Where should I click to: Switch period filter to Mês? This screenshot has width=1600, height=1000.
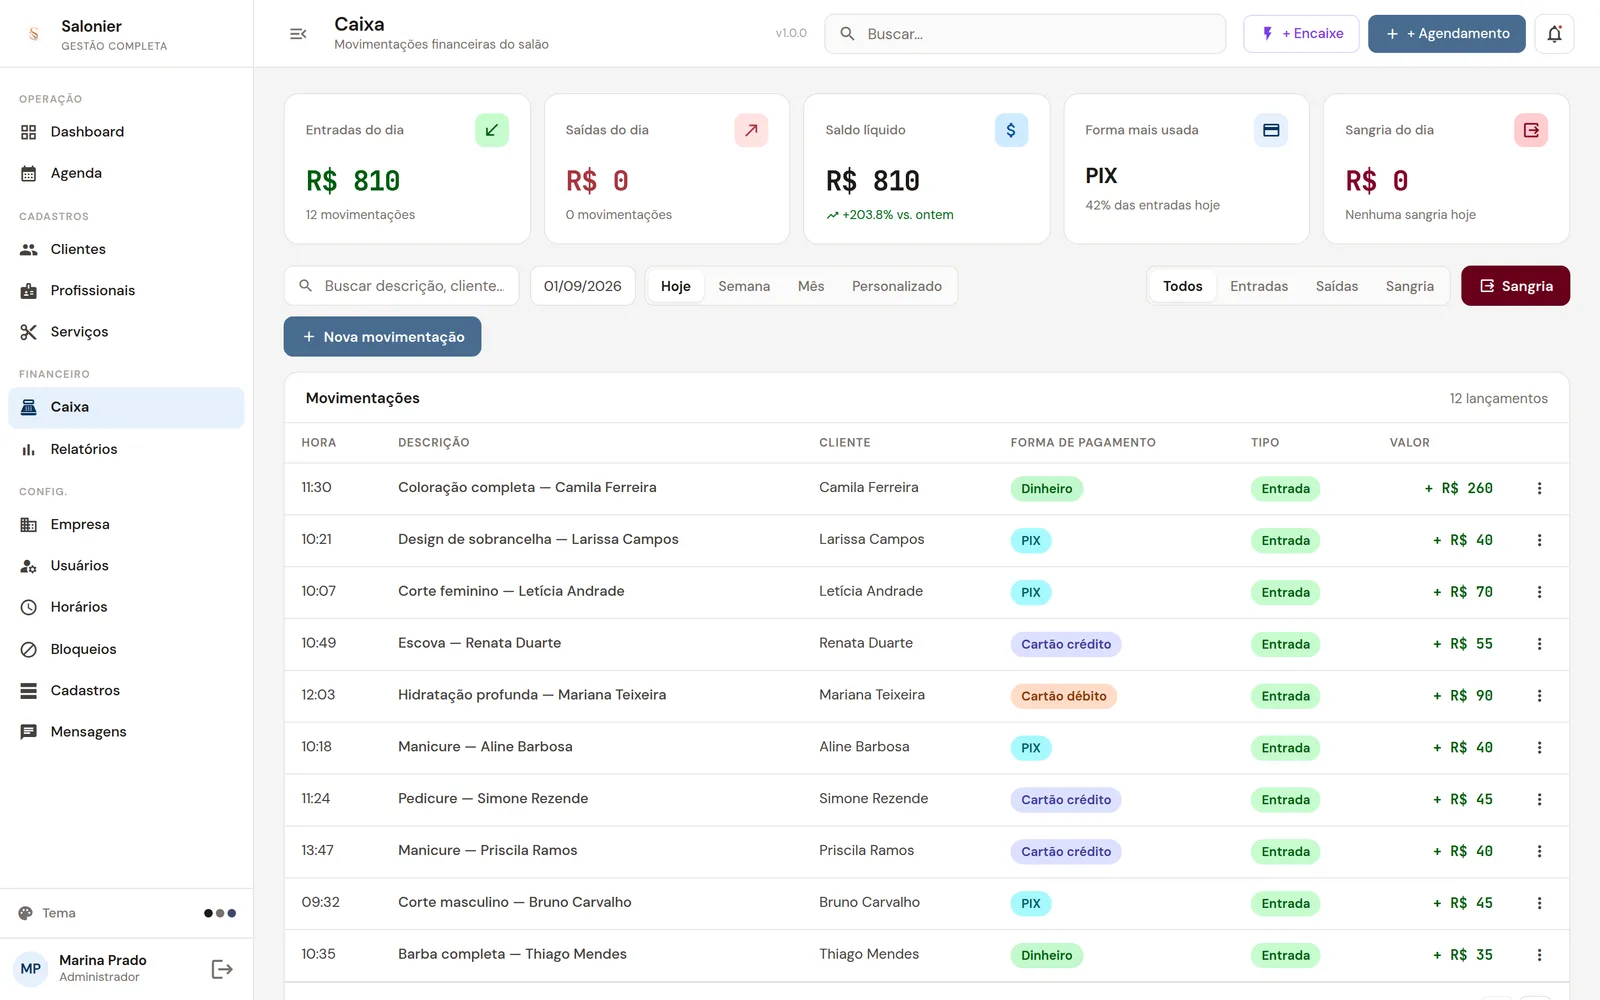coord(811,286)
